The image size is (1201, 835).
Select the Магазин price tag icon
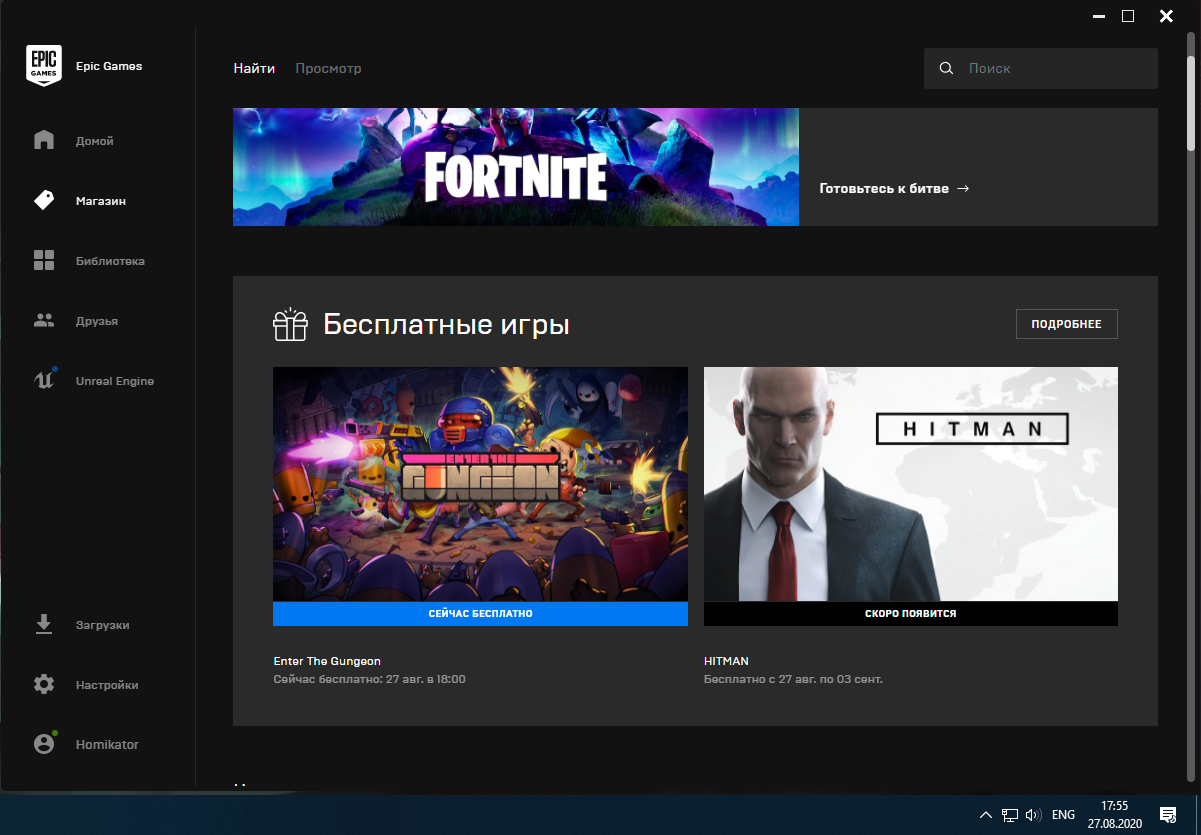44,201
